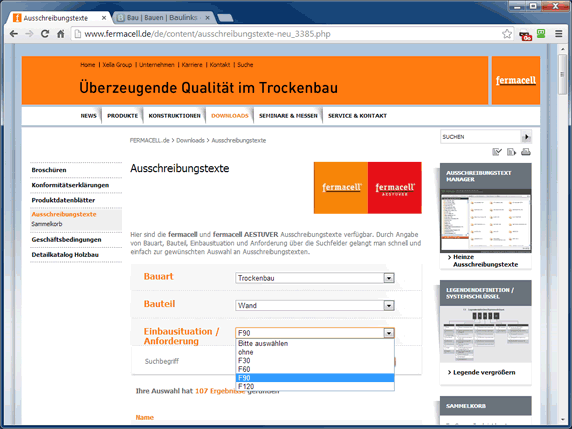Click the green extension icon in the toolbar
572x429 pixels.
[x=541, y=34]
